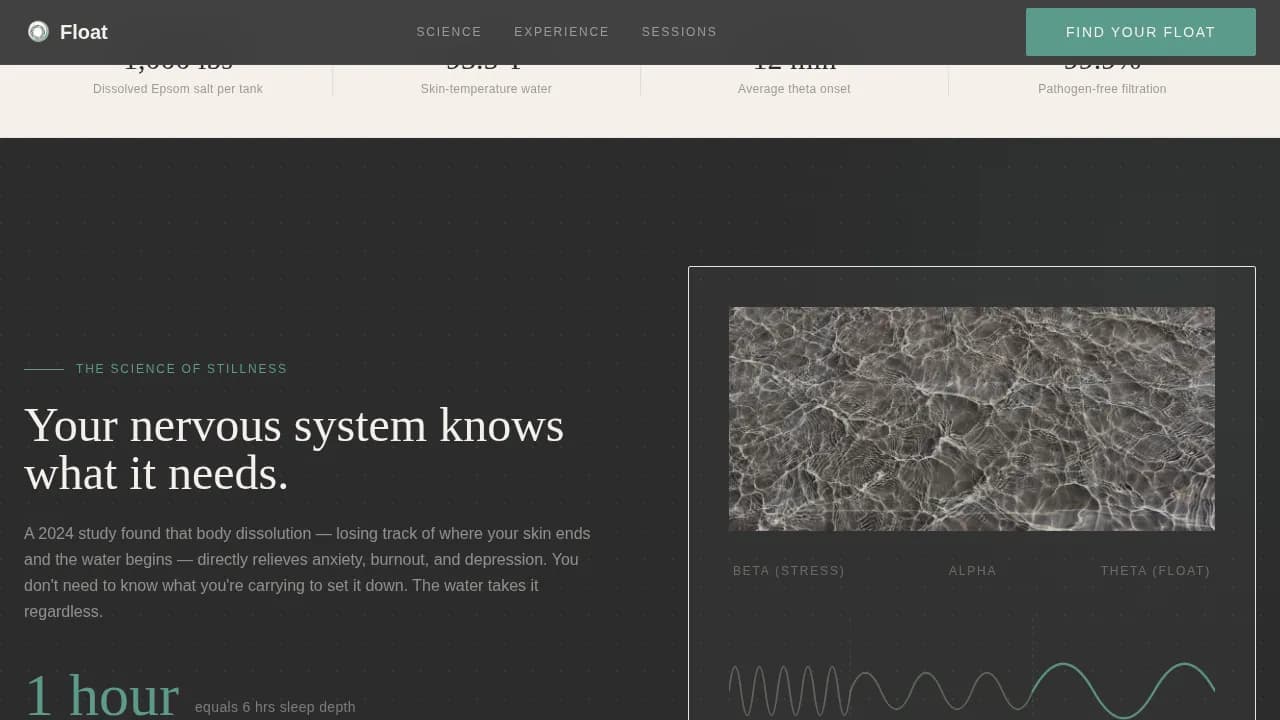Click the Average theta onset stat
This screenshot has height=720, width=1280.
(x=794, y=89)
